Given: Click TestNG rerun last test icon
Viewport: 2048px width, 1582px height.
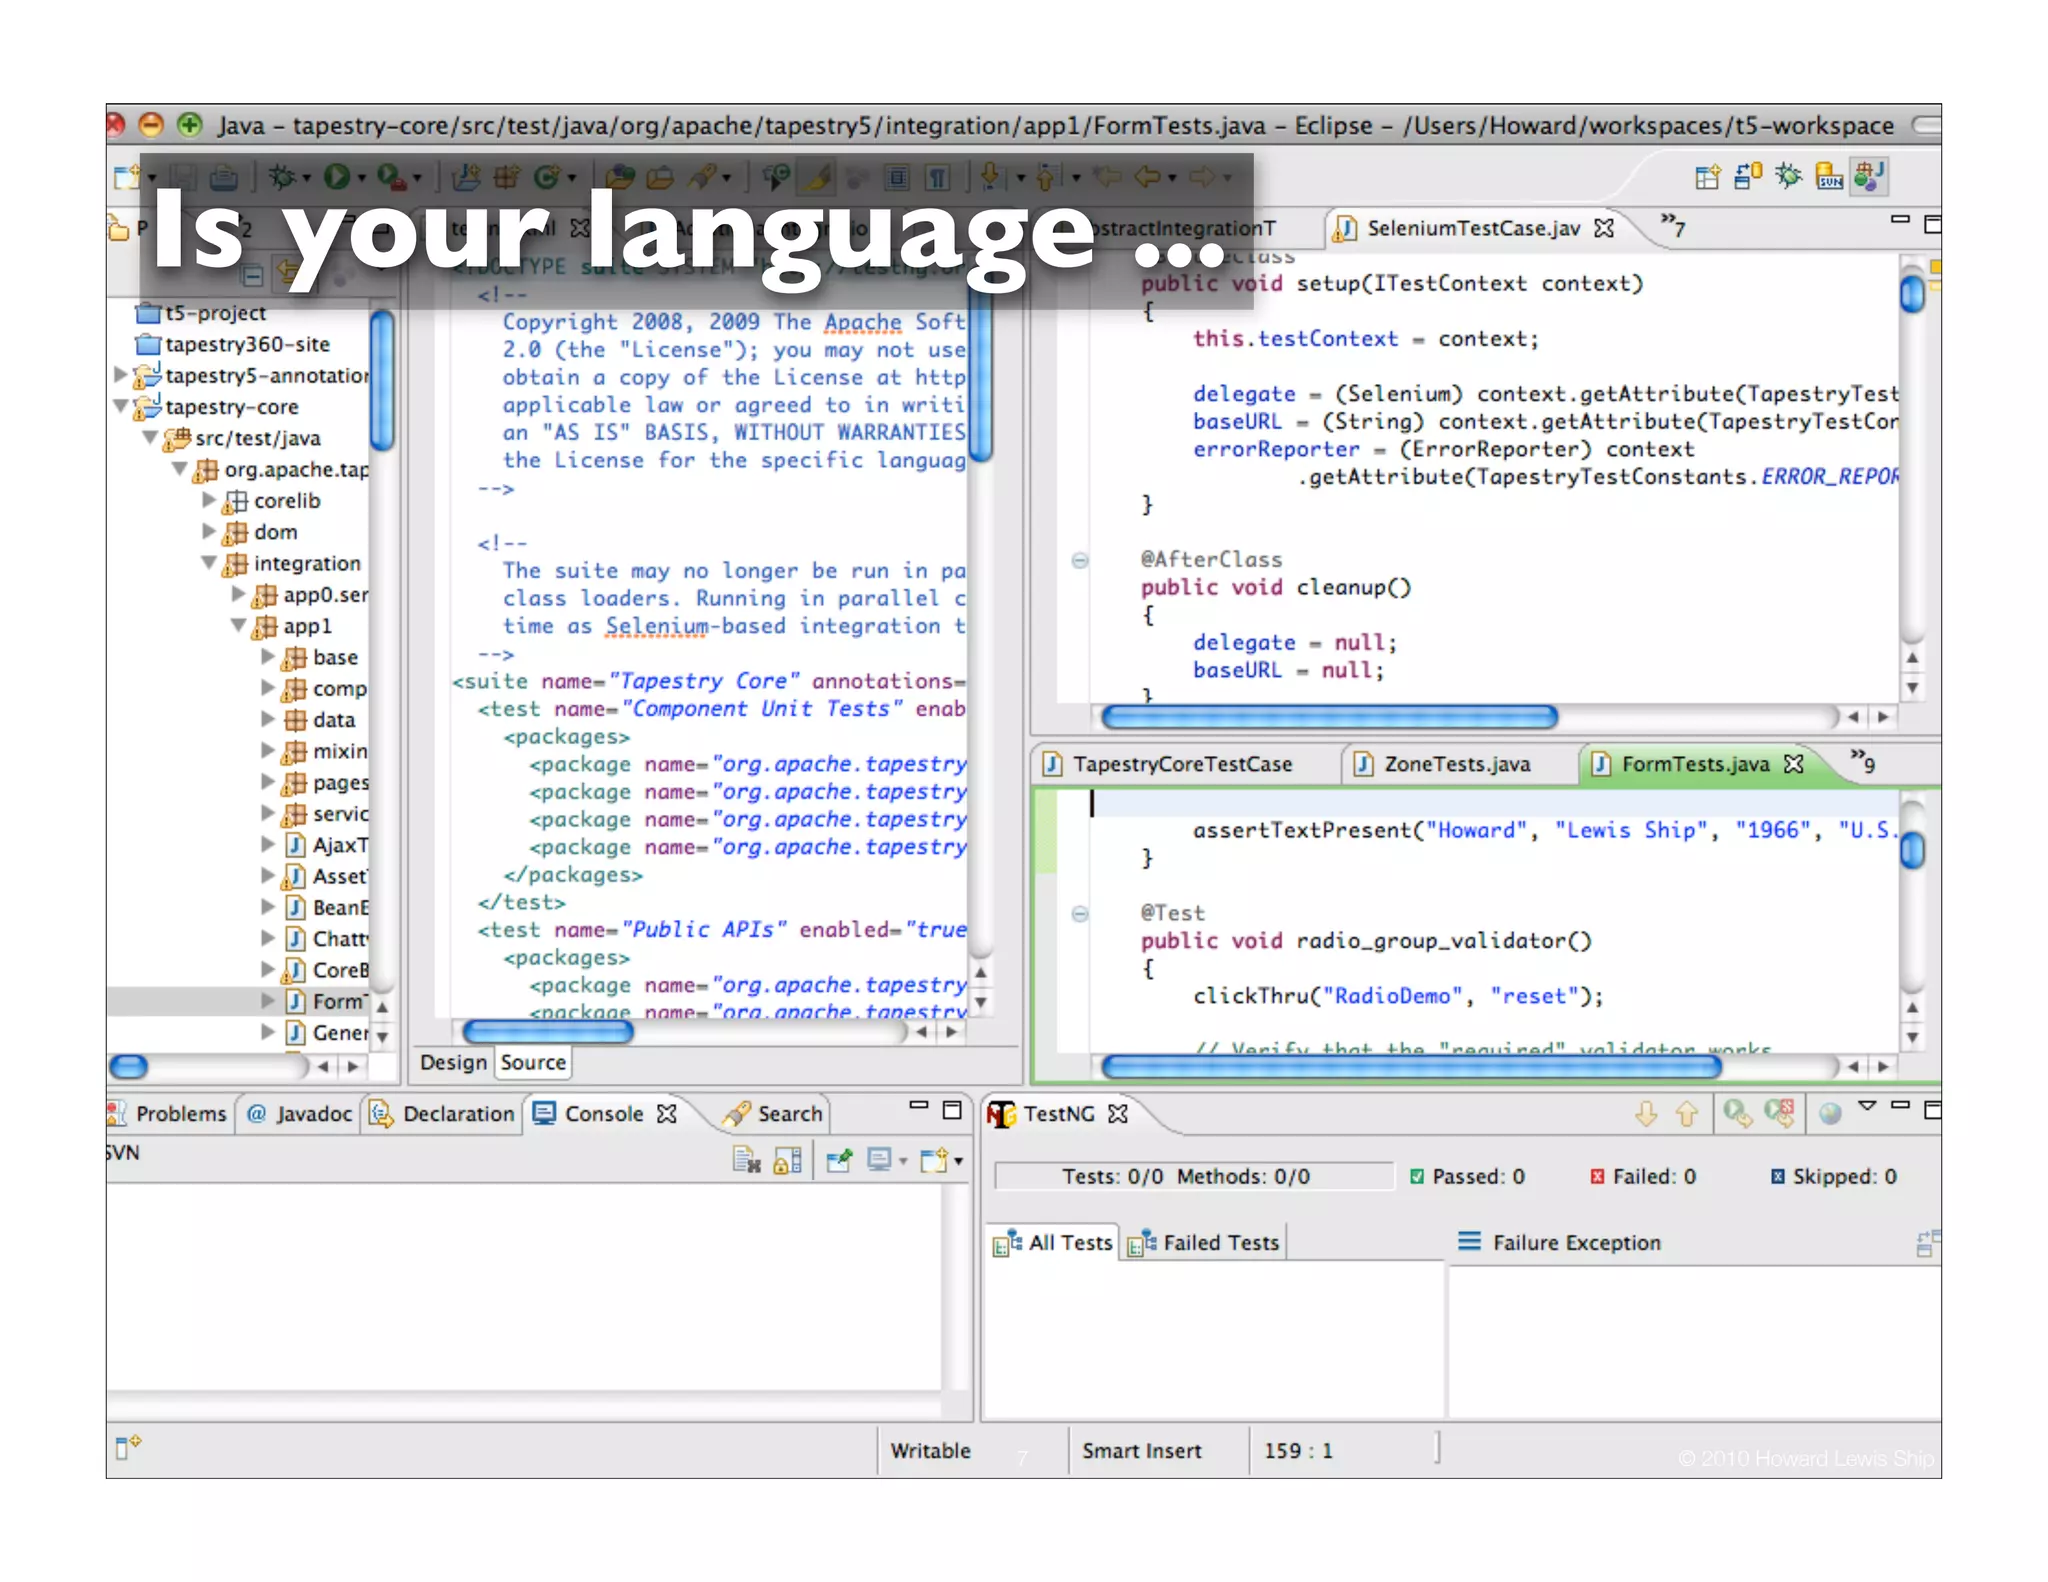Looking at the screenshot, I should (x=1737, y=1113).
